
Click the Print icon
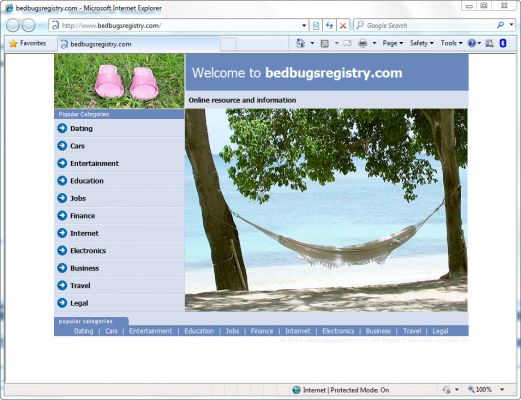(363, 43)
